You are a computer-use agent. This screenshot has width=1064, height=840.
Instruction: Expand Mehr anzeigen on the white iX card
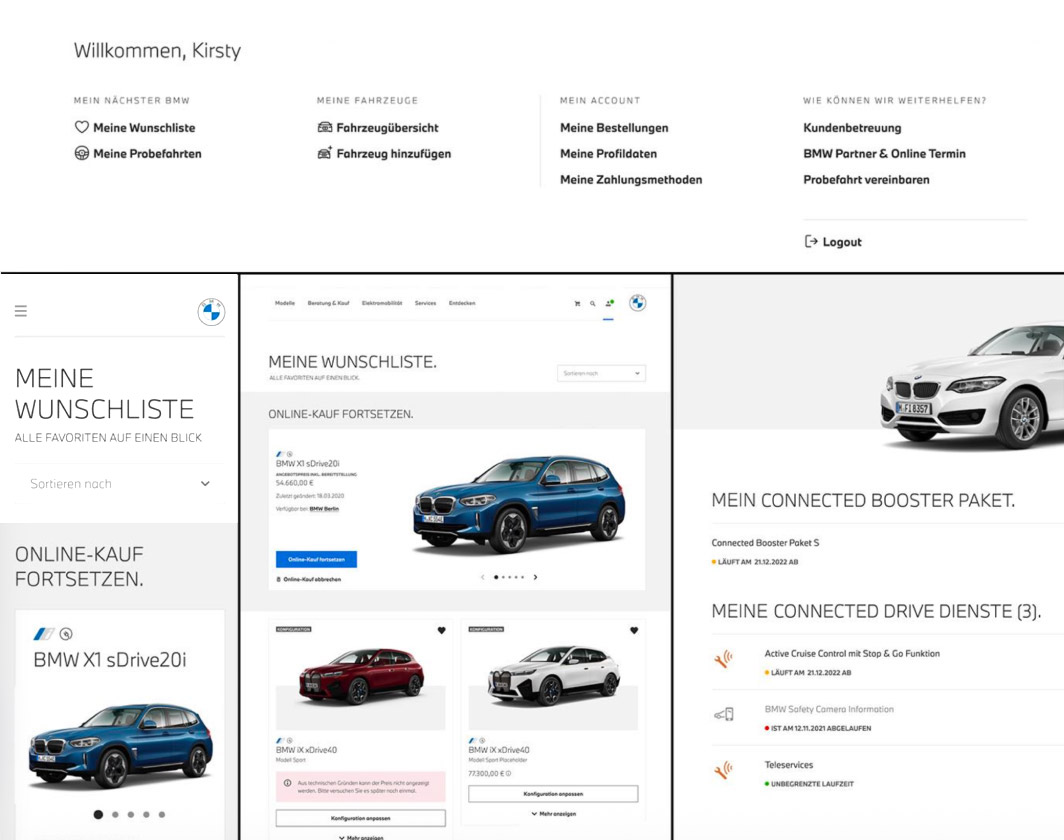tap(553, 814)
